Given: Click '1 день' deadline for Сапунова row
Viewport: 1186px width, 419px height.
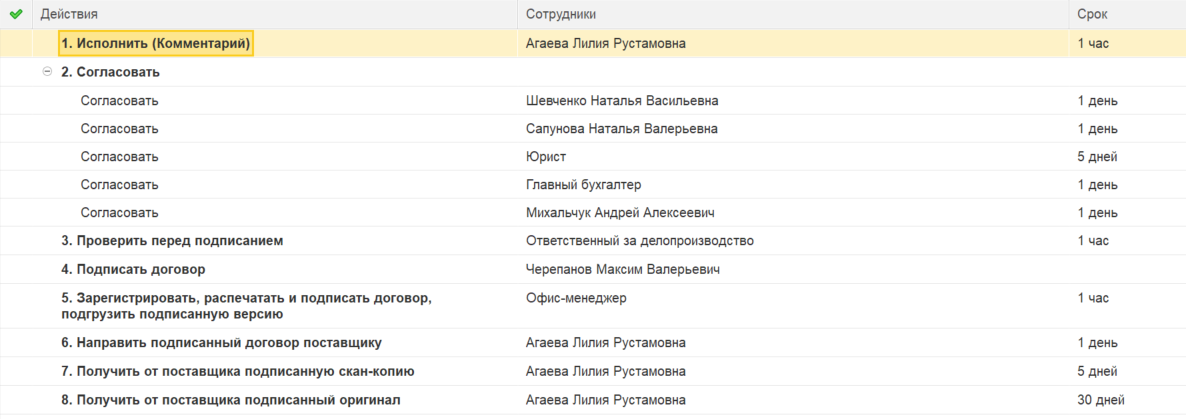Looking at the screenshot, I should click(1098, 129).
